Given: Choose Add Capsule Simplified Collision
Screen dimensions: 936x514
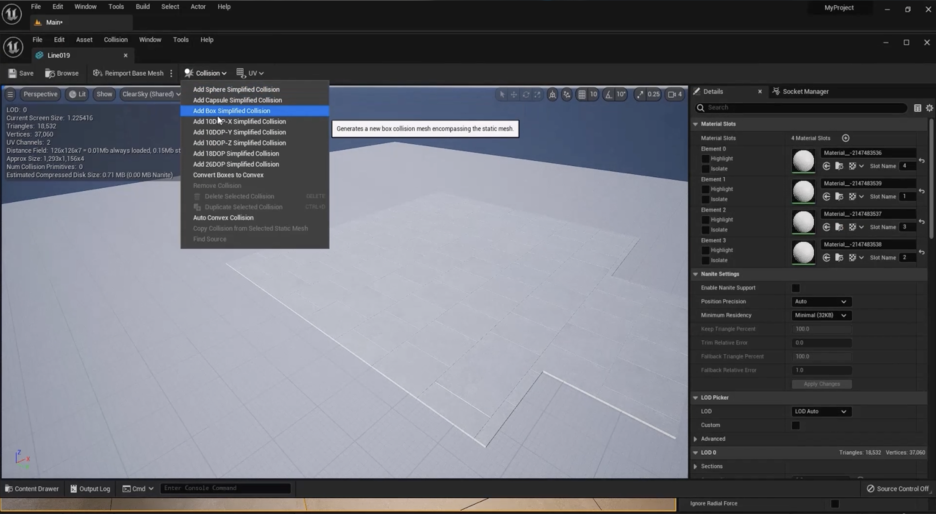Looking at the screenshot, I should click(x=255, y=100).
